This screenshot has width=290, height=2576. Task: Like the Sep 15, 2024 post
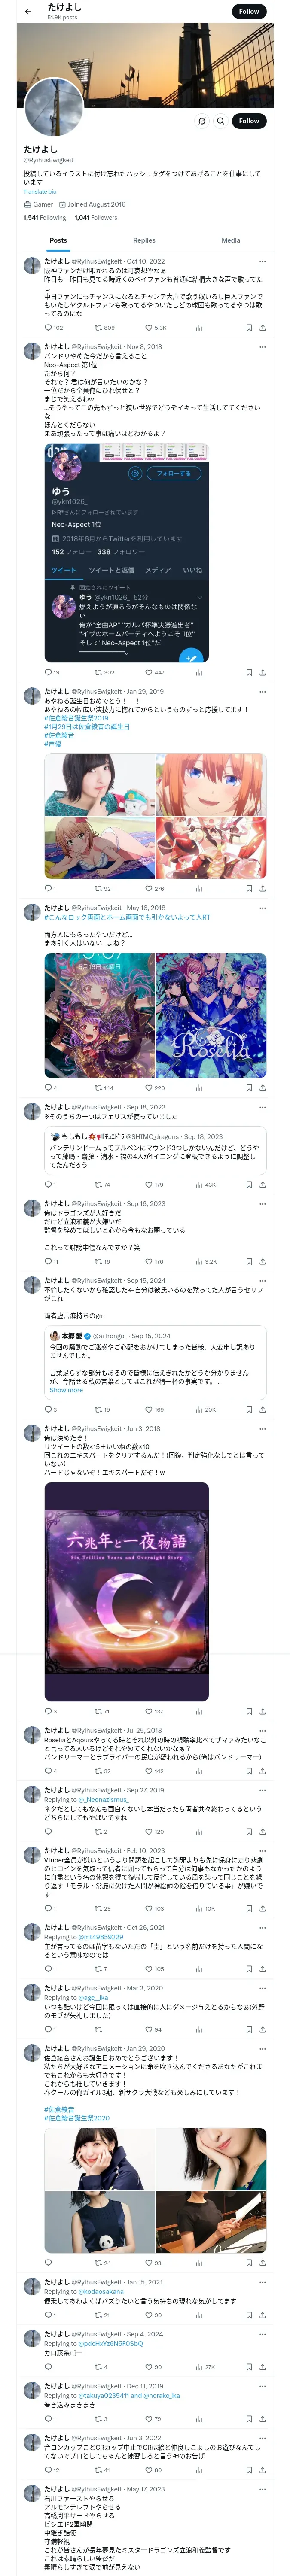click(x=149, y=1409)
